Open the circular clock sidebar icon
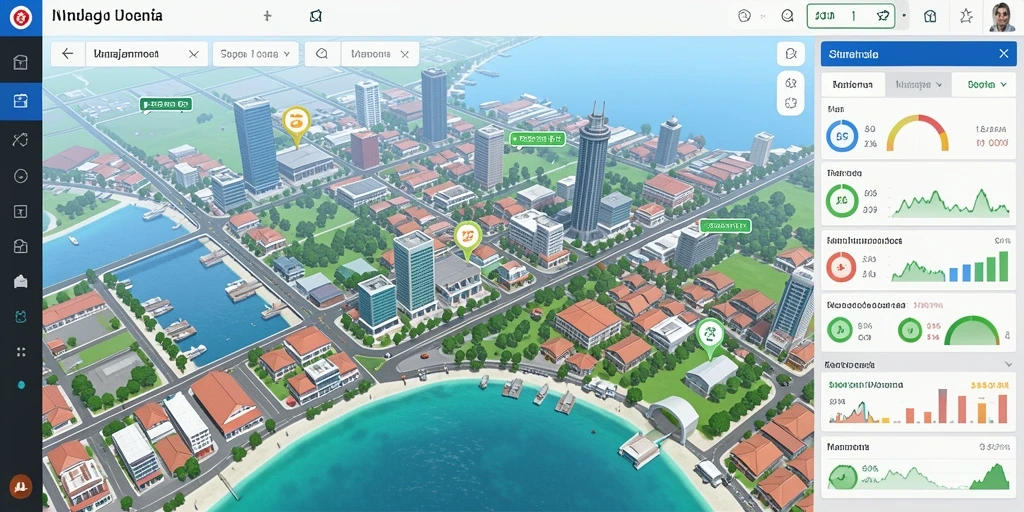The image size is (1024, 512). tap(21, 176)
